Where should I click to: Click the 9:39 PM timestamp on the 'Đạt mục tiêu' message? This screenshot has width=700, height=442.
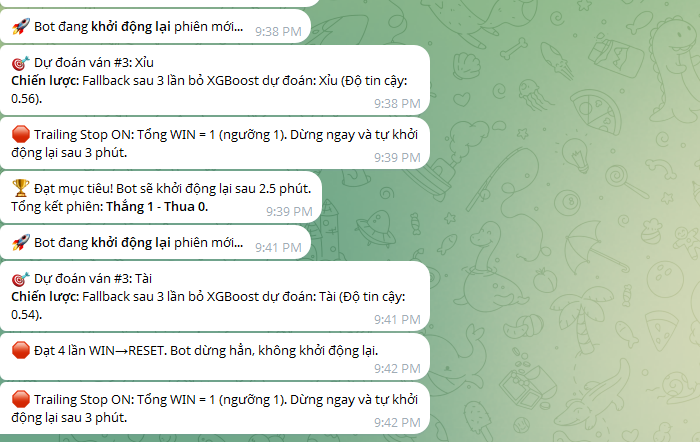[x=289, y=212]
